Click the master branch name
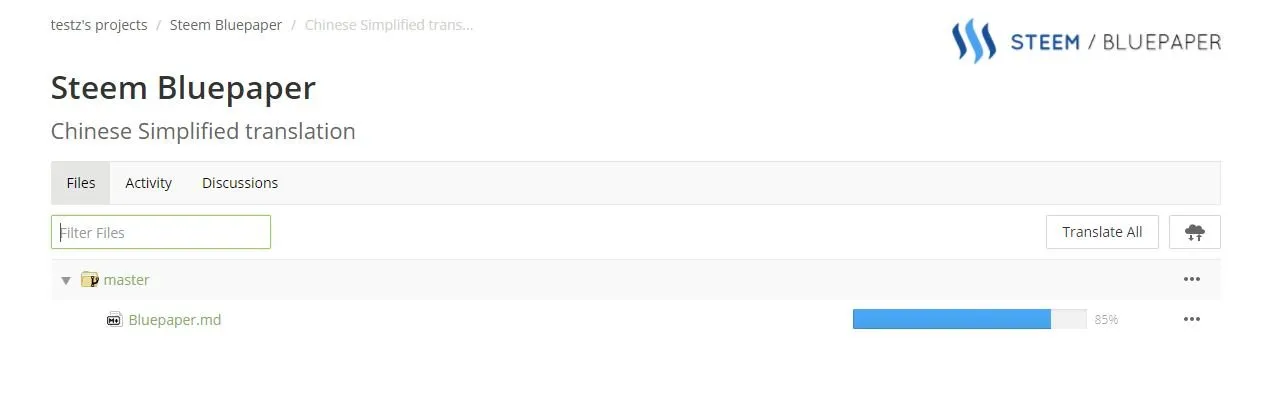Screen dimensions: 1266x405 point(126,280)
